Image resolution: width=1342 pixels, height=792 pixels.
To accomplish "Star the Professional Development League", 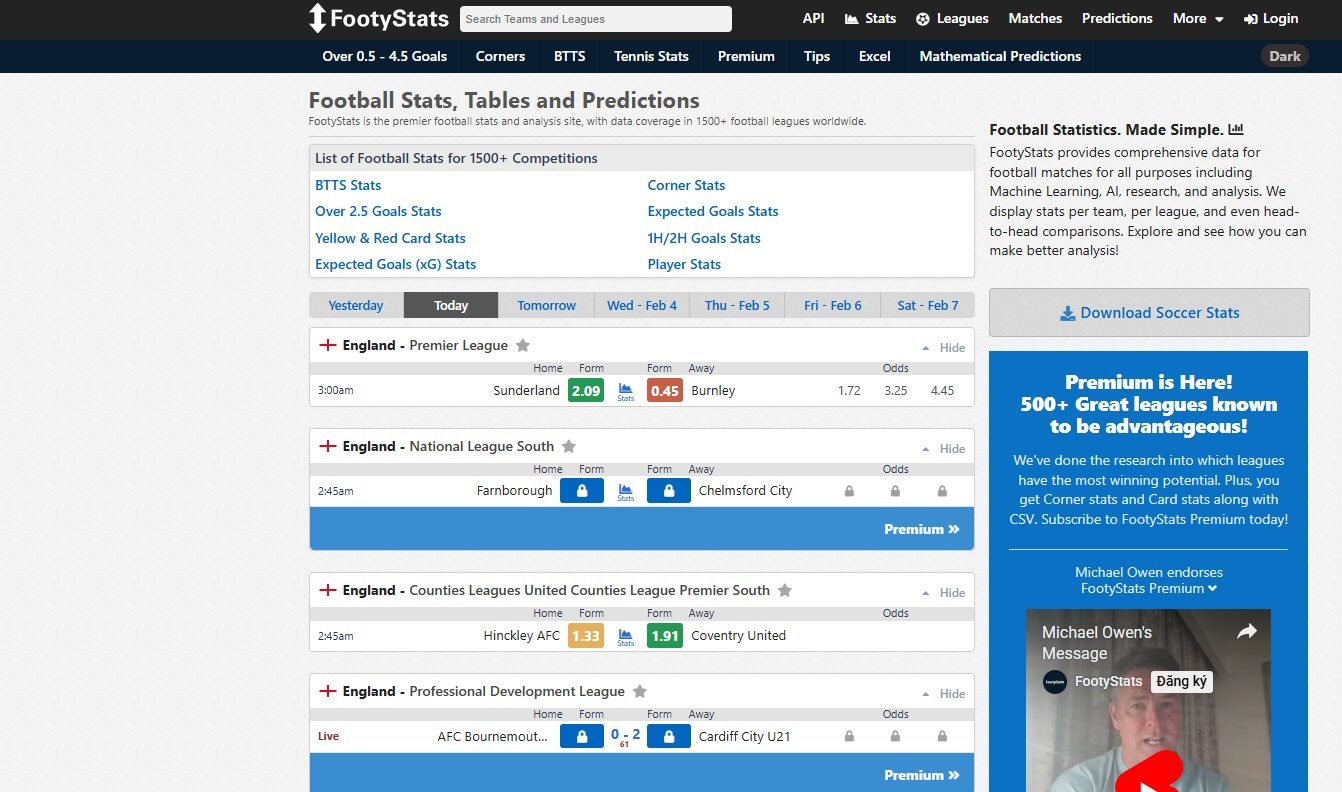I will (x=640, y=691).
